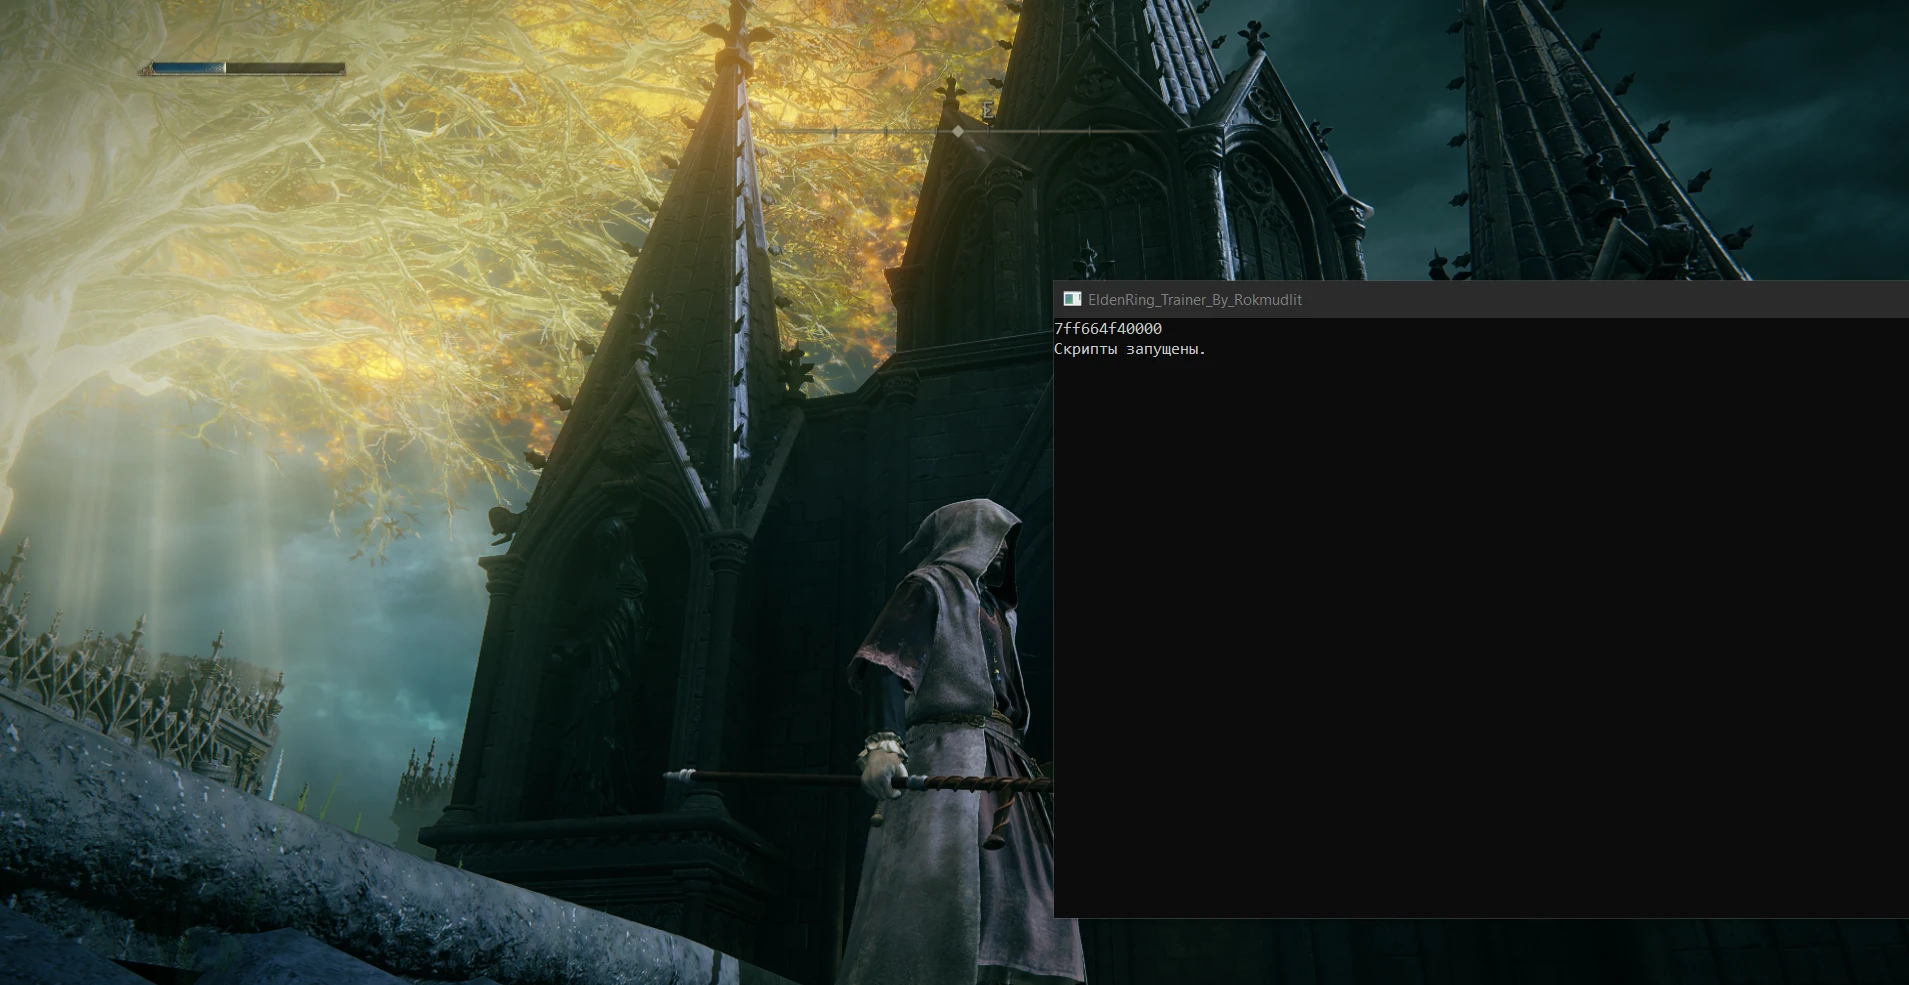Click the "Скрипты запущены." console line

1130,350
